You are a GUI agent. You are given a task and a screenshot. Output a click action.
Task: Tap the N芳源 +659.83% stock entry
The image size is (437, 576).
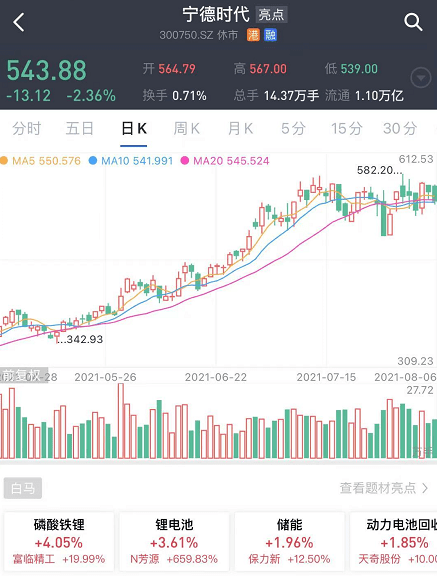click(174, 559)
